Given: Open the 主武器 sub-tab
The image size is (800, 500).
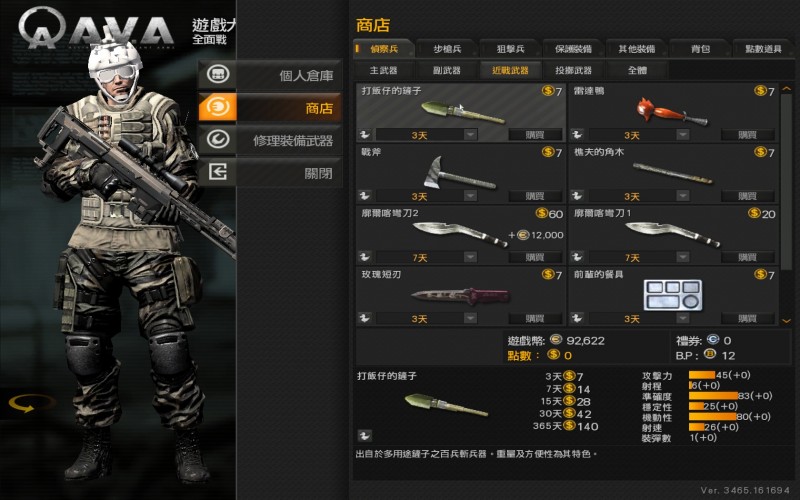Looking at the screenshot, I should pos(384,70).
